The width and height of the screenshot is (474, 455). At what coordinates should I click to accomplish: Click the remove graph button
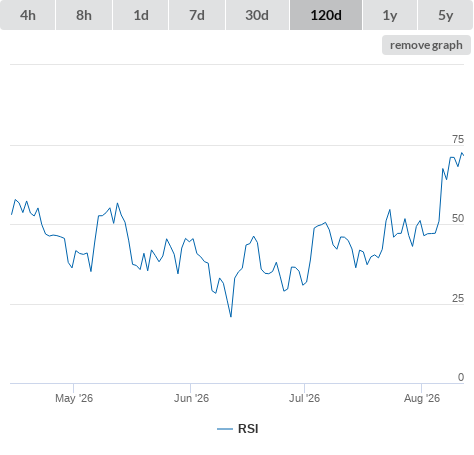pyautogui.click(x=426, y=45)
